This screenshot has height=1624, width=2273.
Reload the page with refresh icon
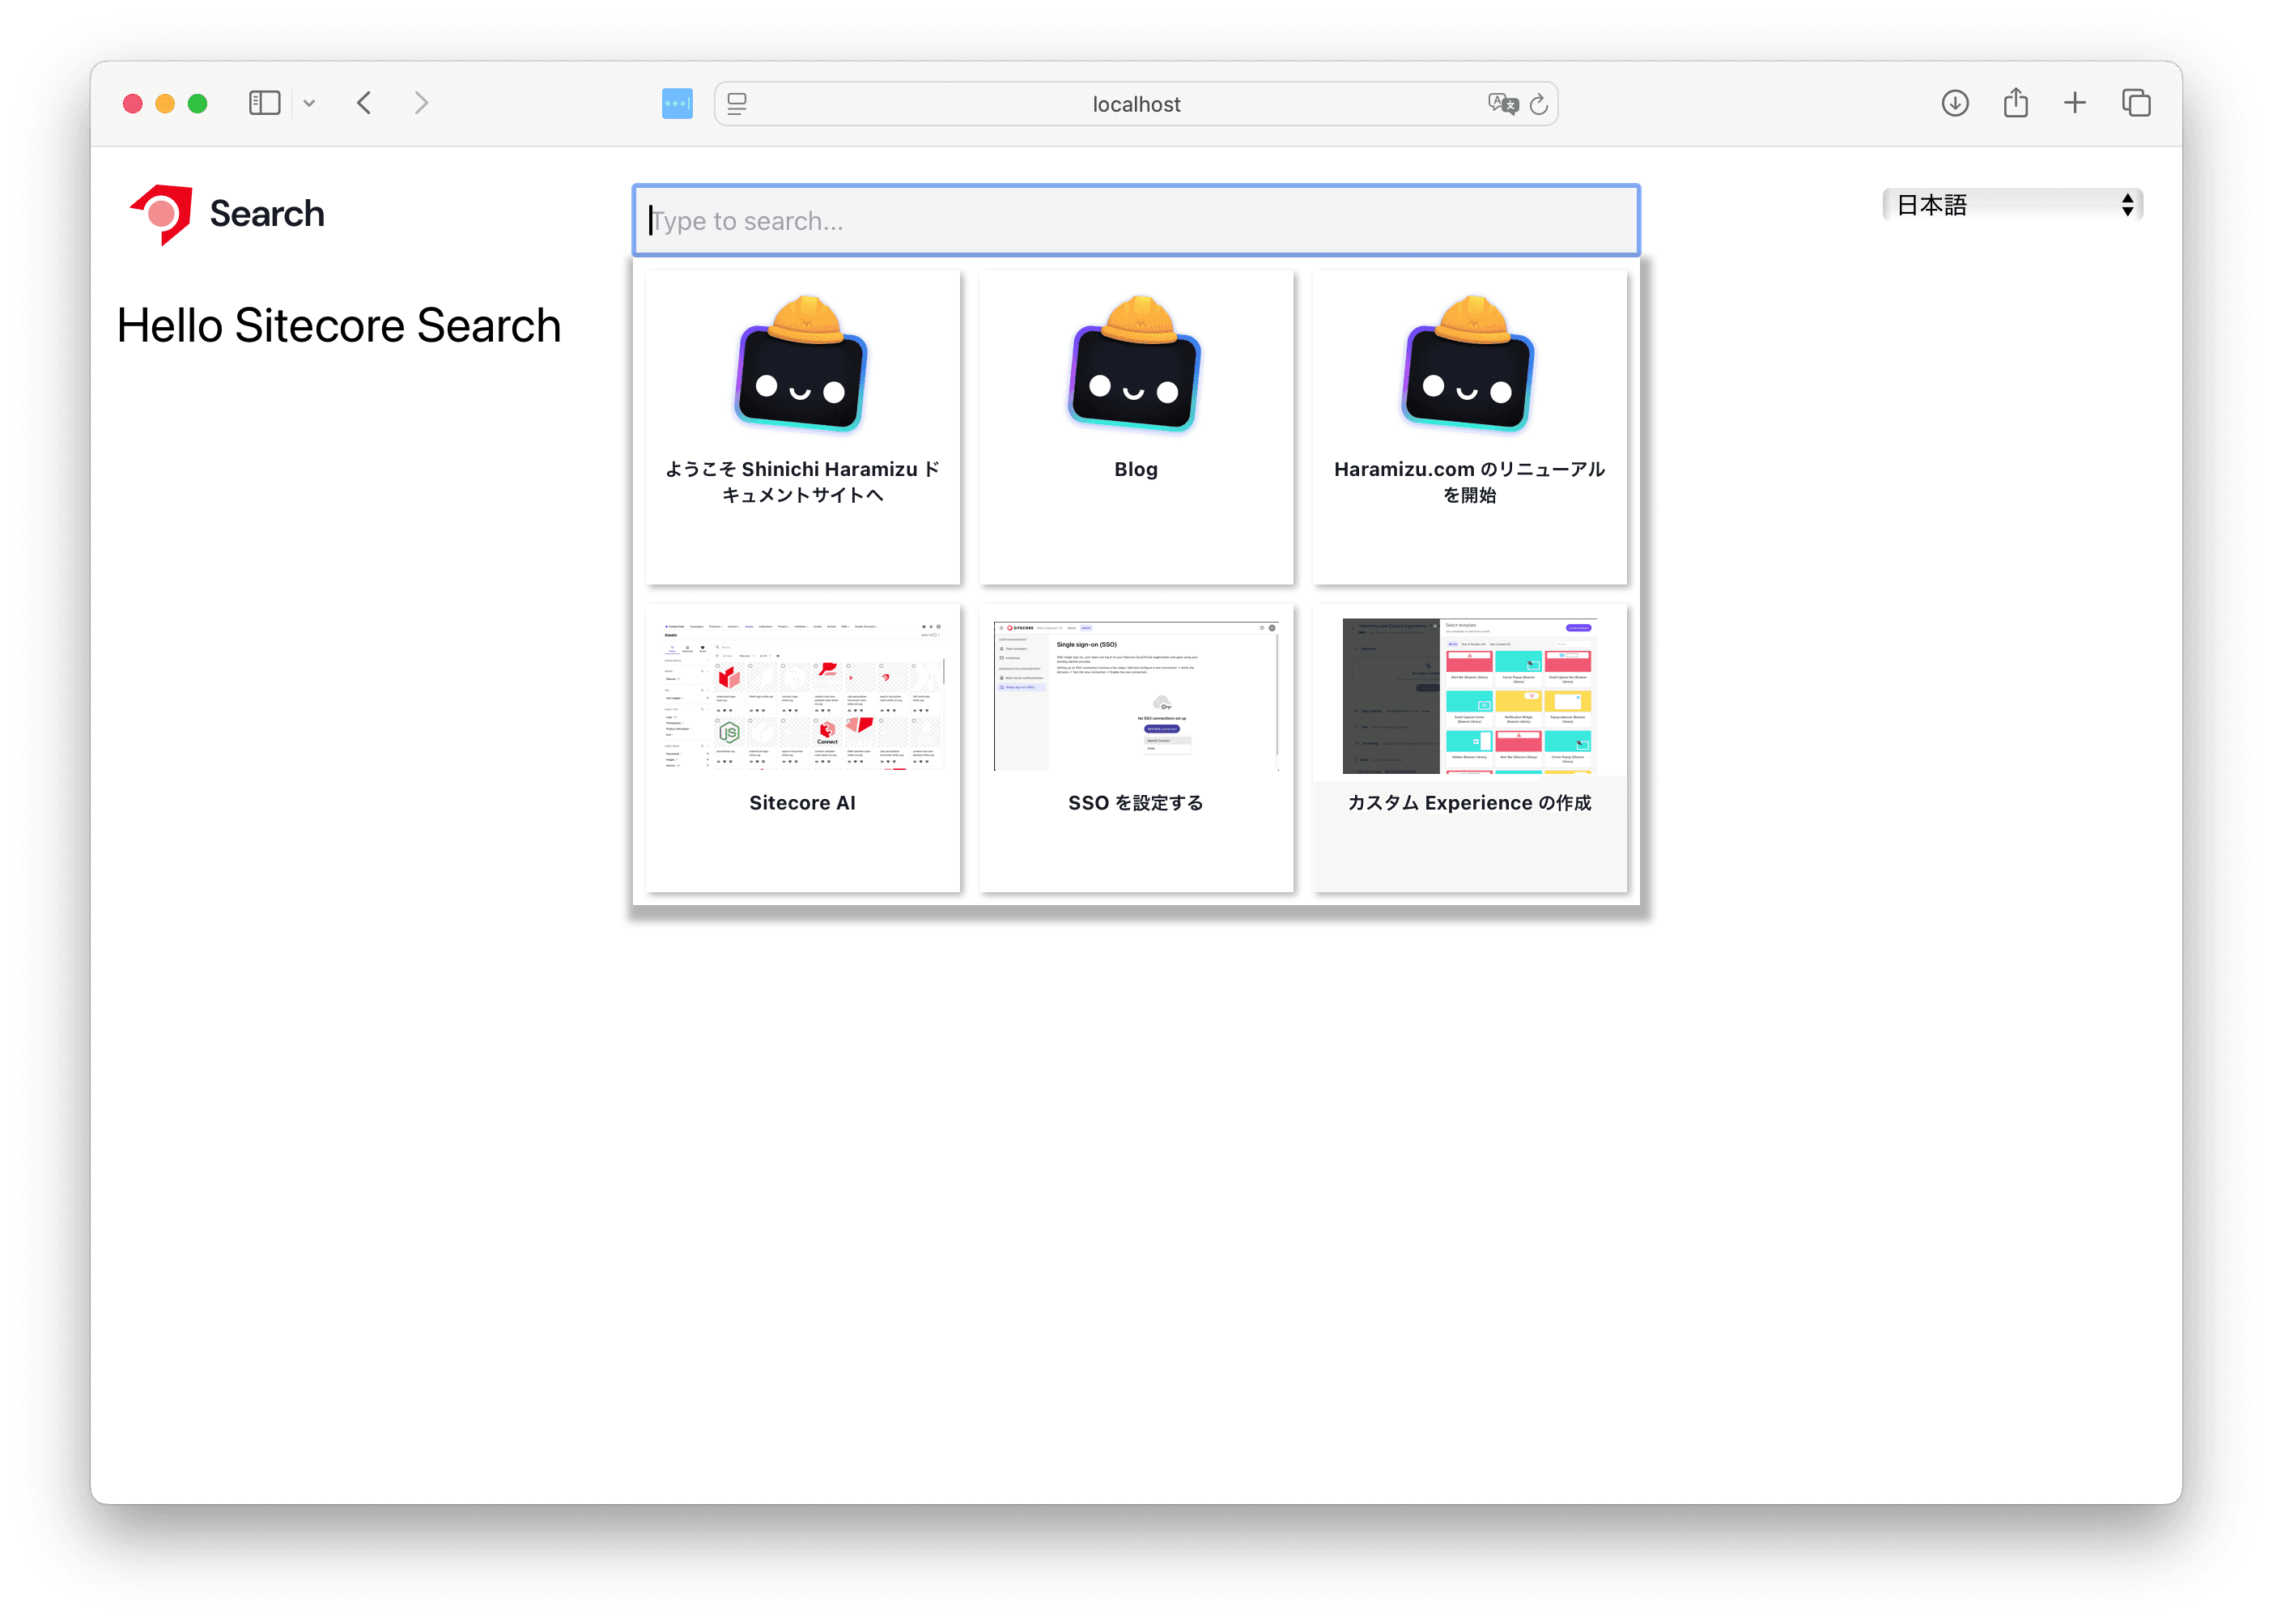click(1539, 104)
